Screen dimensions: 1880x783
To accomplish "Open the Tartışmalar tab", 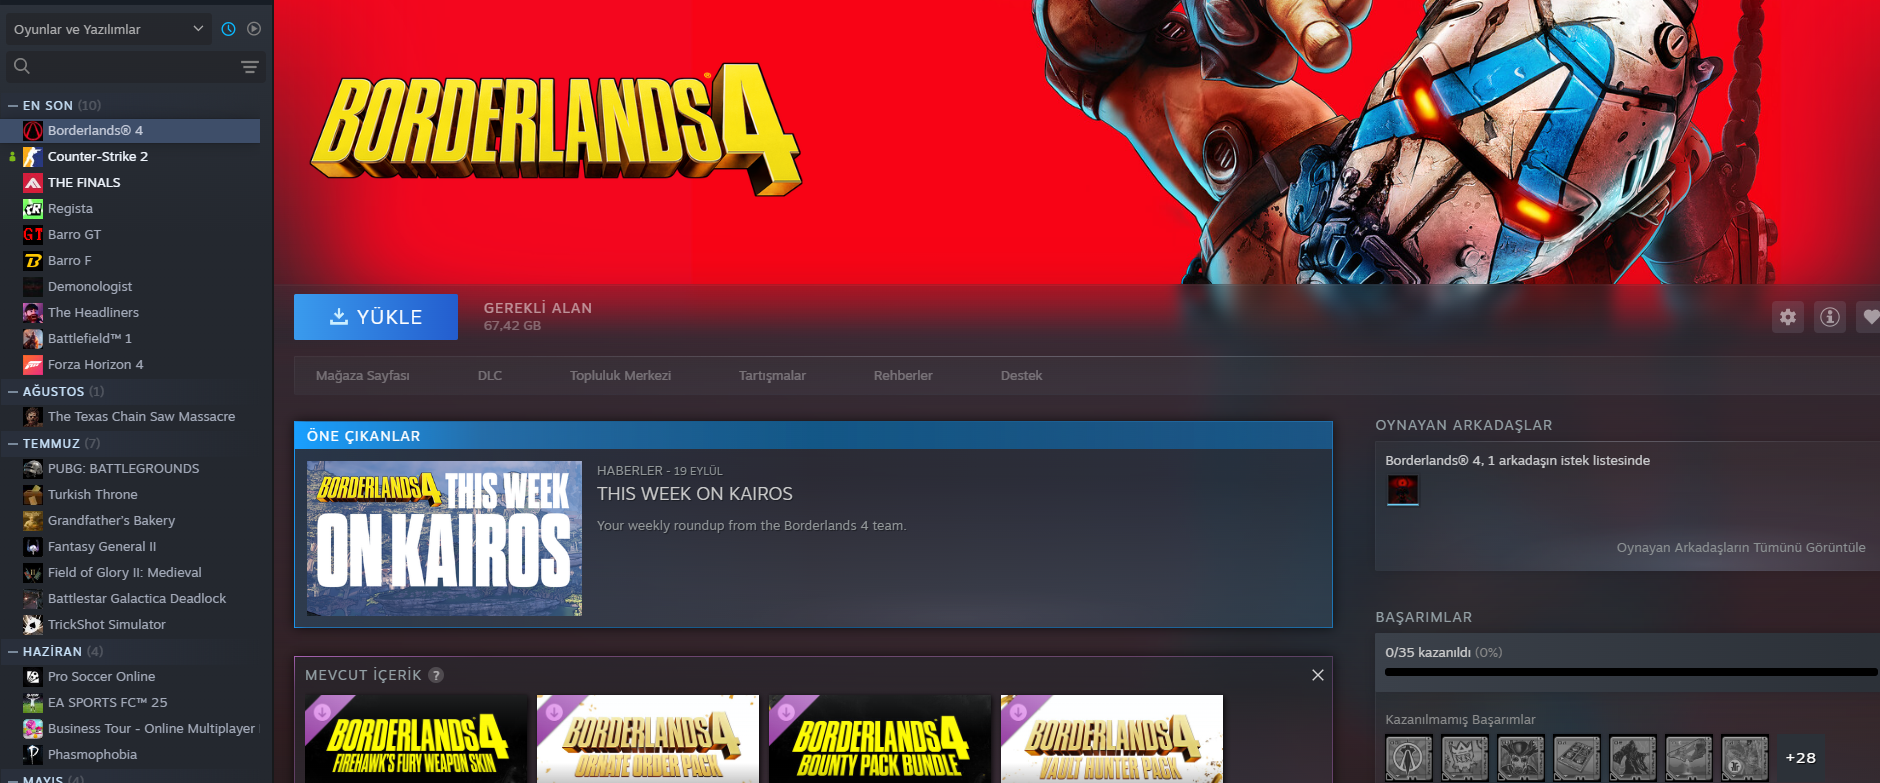I will coord(772,376).
